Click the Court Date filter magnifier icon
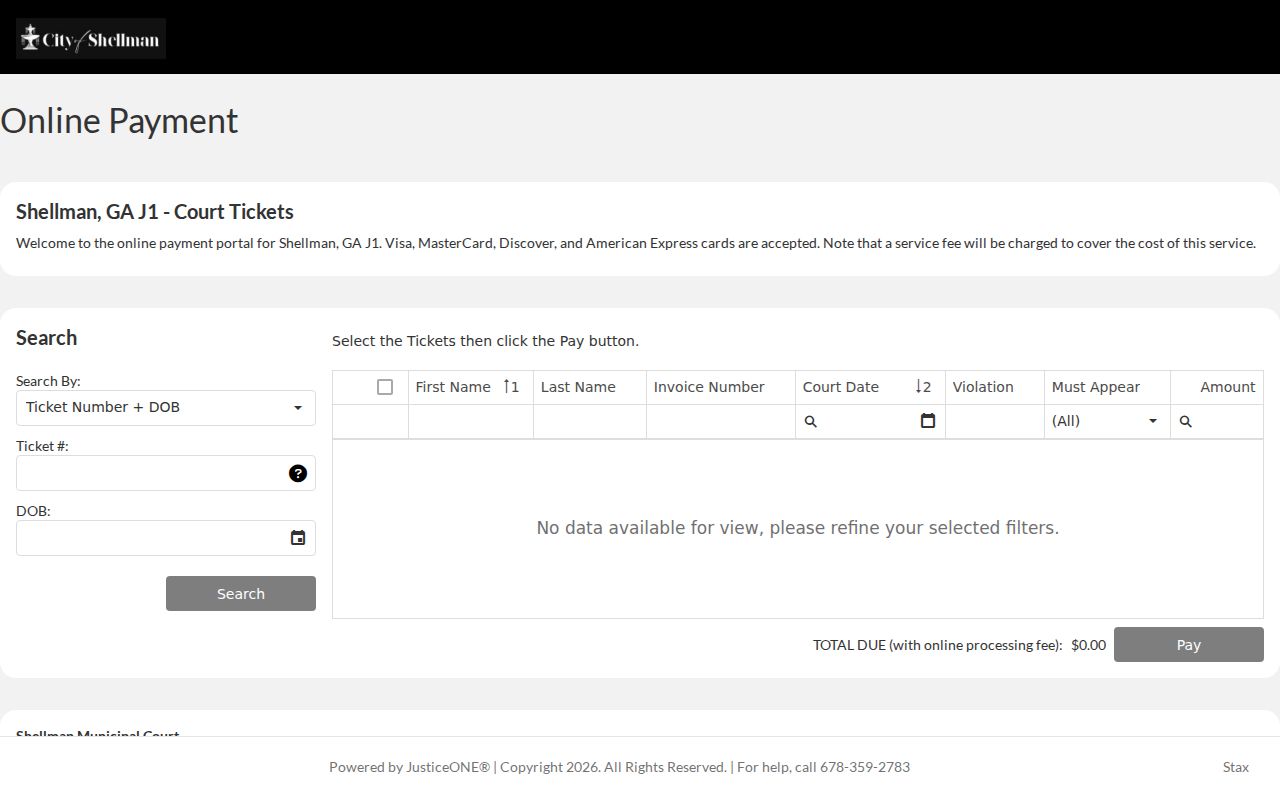The image size is (1280, 800). click(811, 422)
